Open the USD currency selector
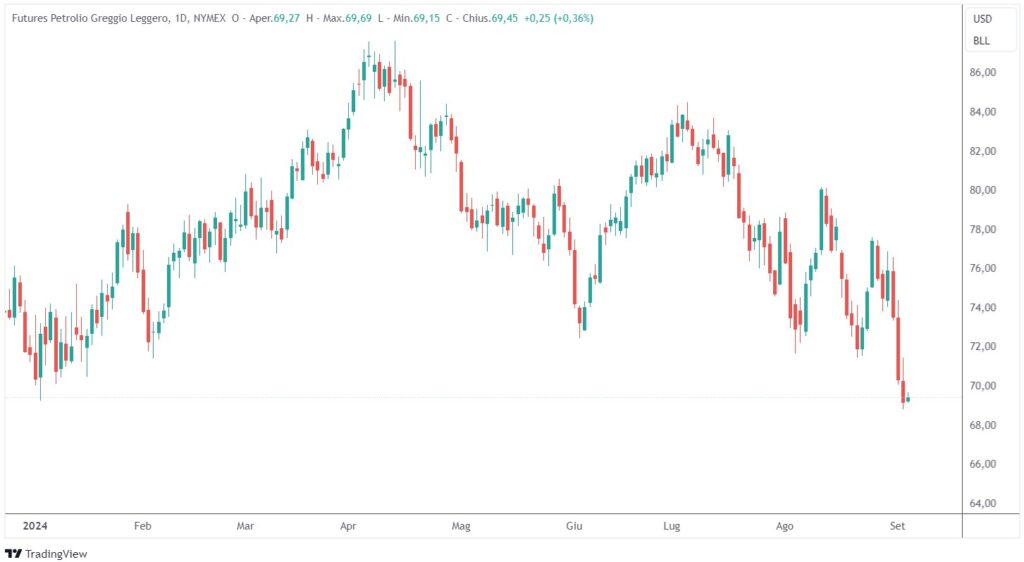Screen dimensions: 1024x562 pos(982,19)
